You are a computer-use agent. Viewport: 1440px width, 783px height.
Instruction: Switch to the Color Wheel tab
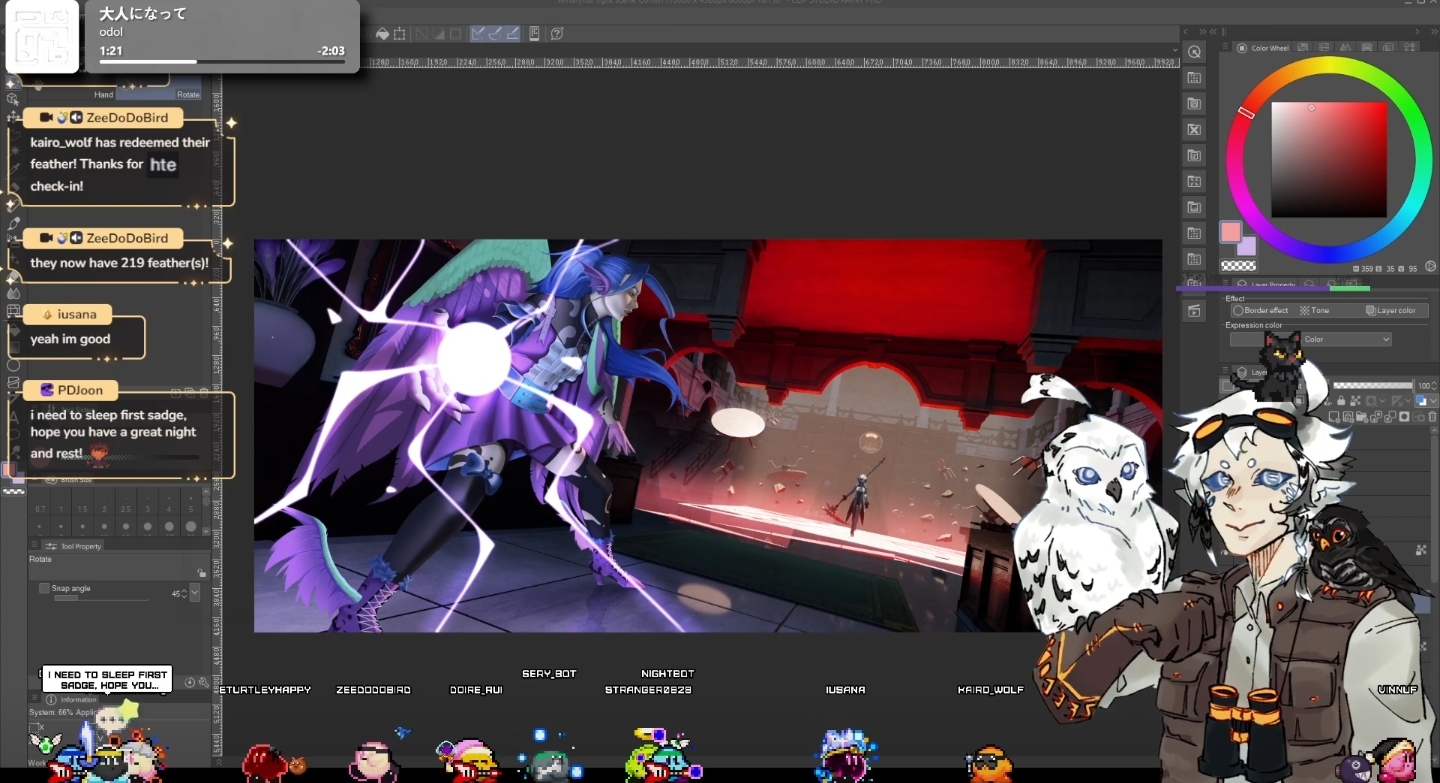(1264, 48)
